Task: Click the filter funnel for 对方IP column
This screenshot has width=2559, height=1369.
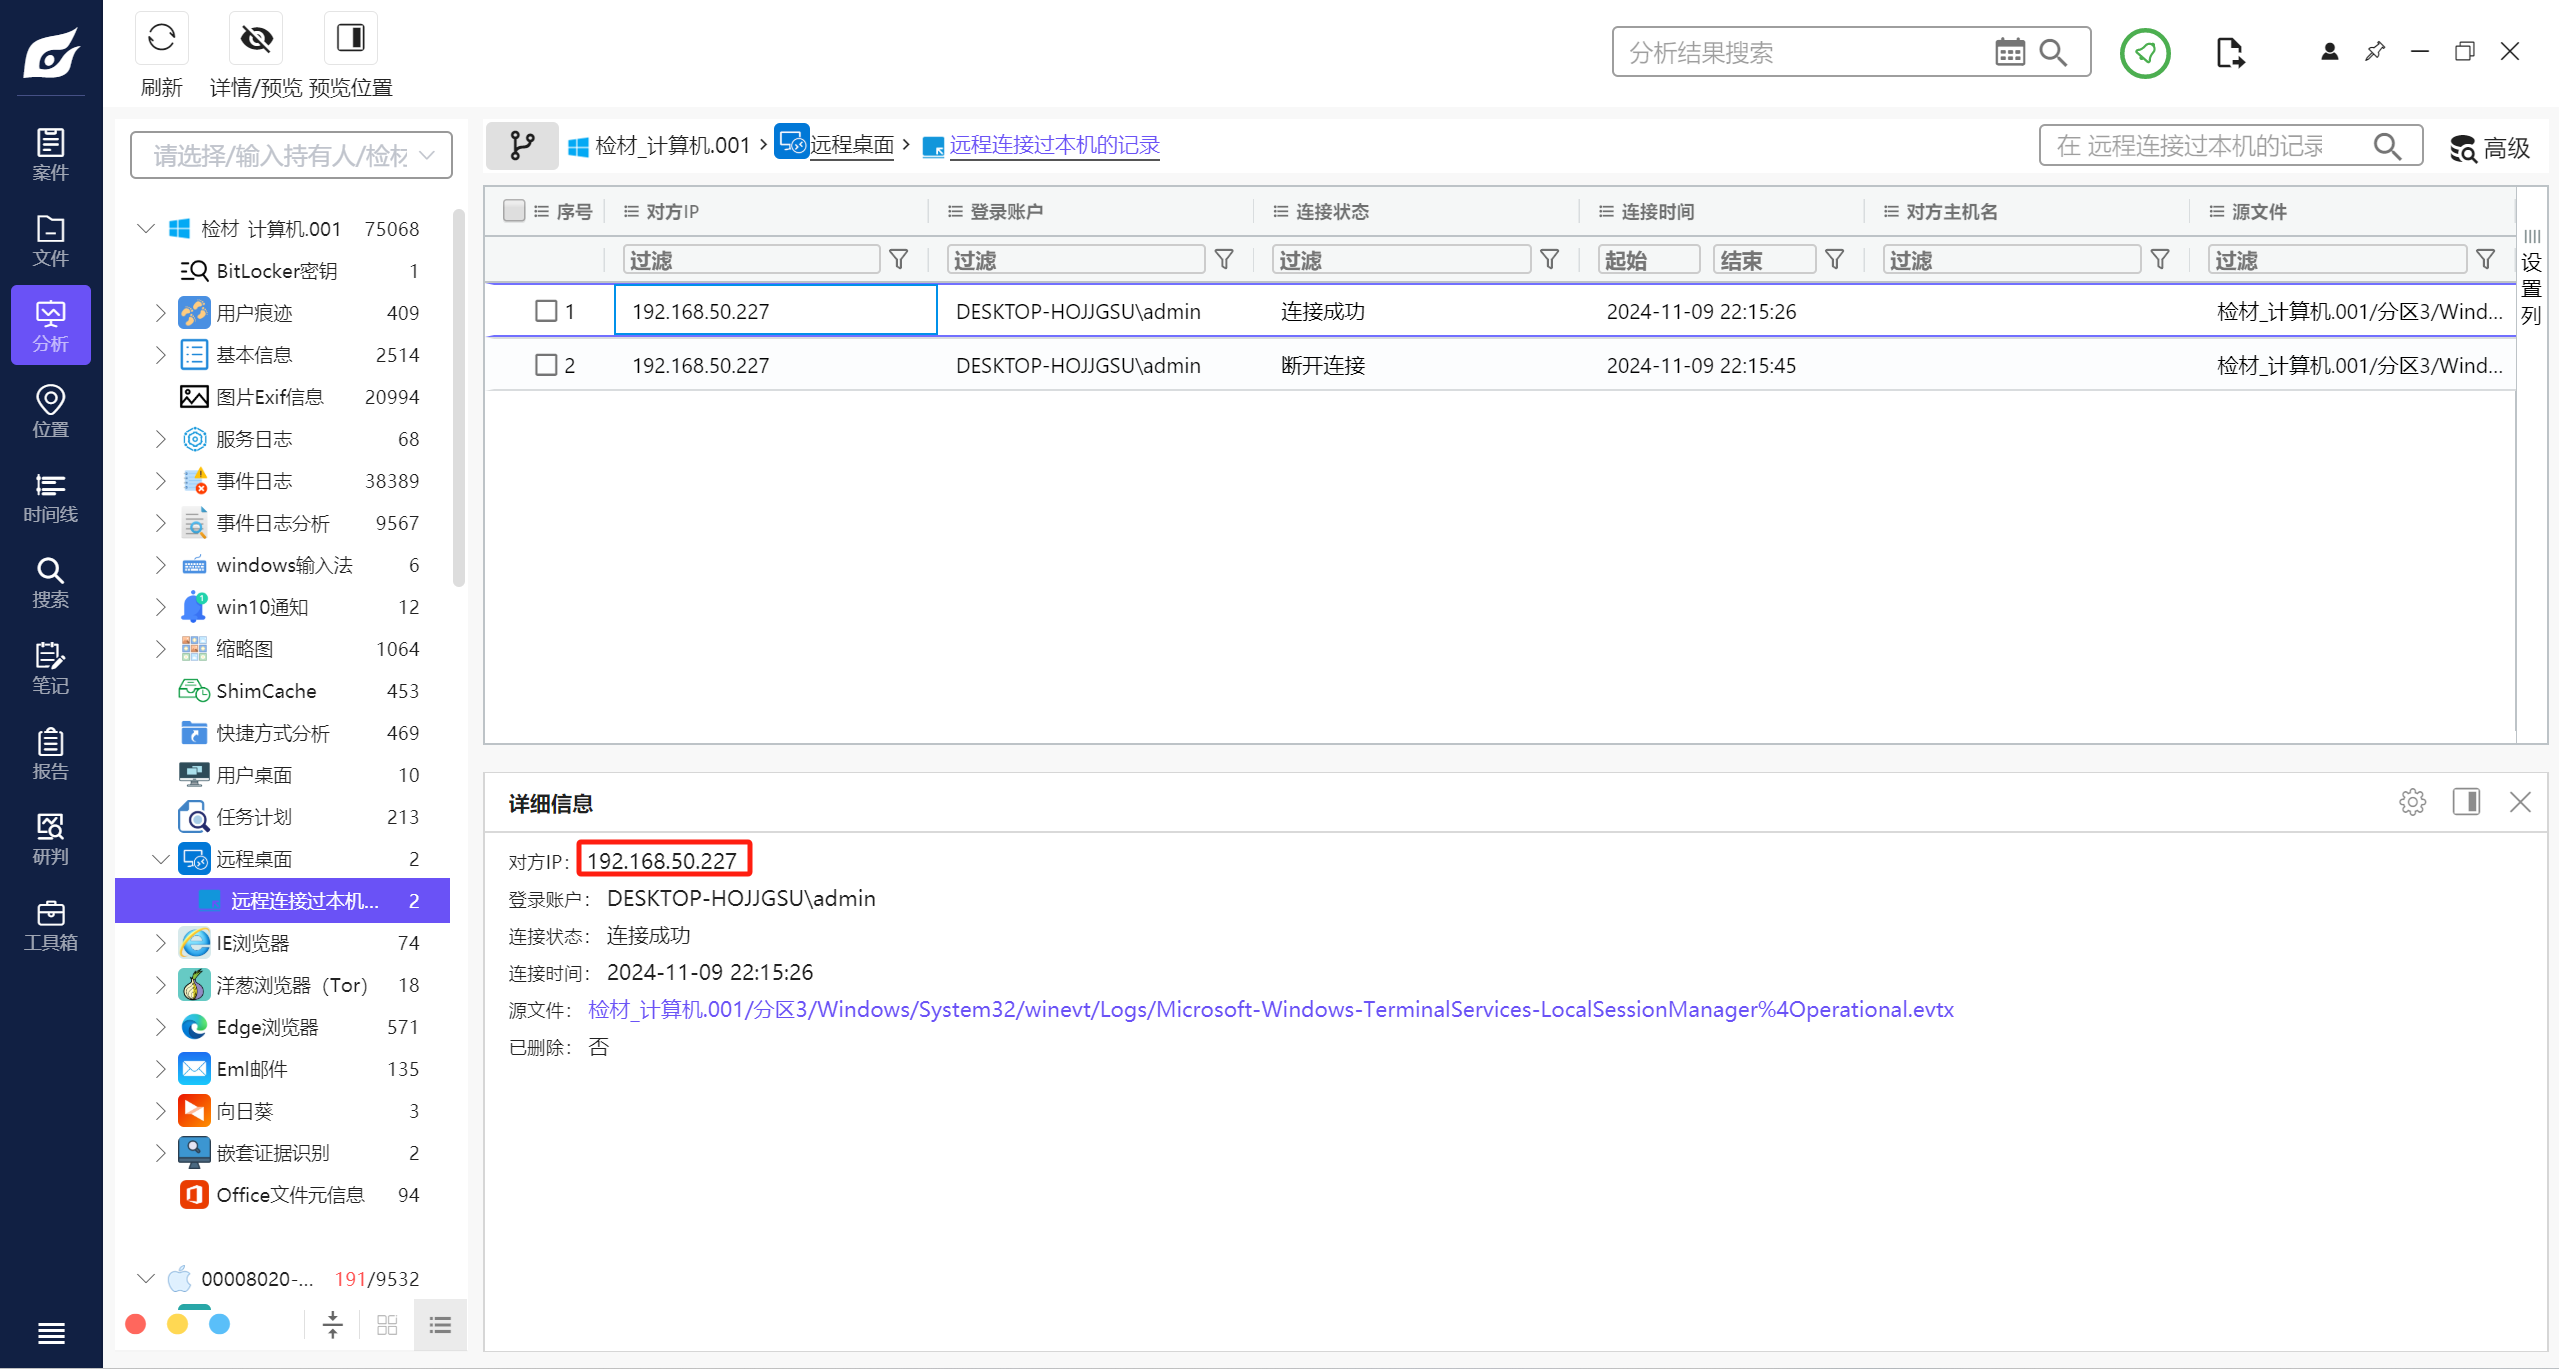Action: (x=899, y=260)
